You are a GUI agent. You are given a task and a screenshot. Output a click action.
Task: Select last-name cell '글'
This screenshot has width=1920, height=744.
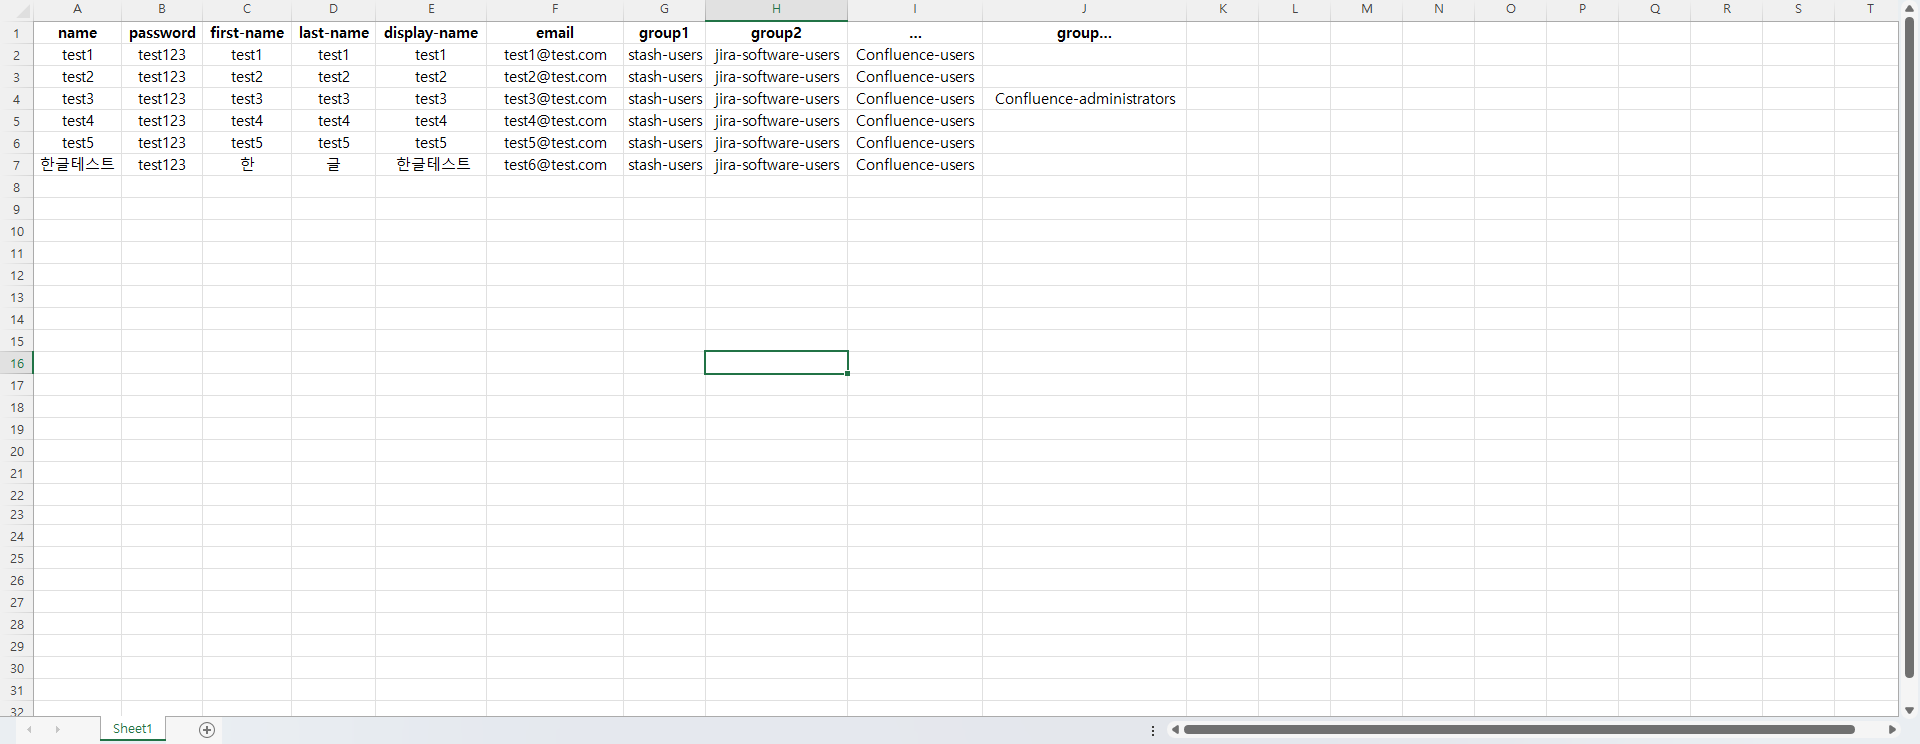pyautogui.click(x=334, y=165)
